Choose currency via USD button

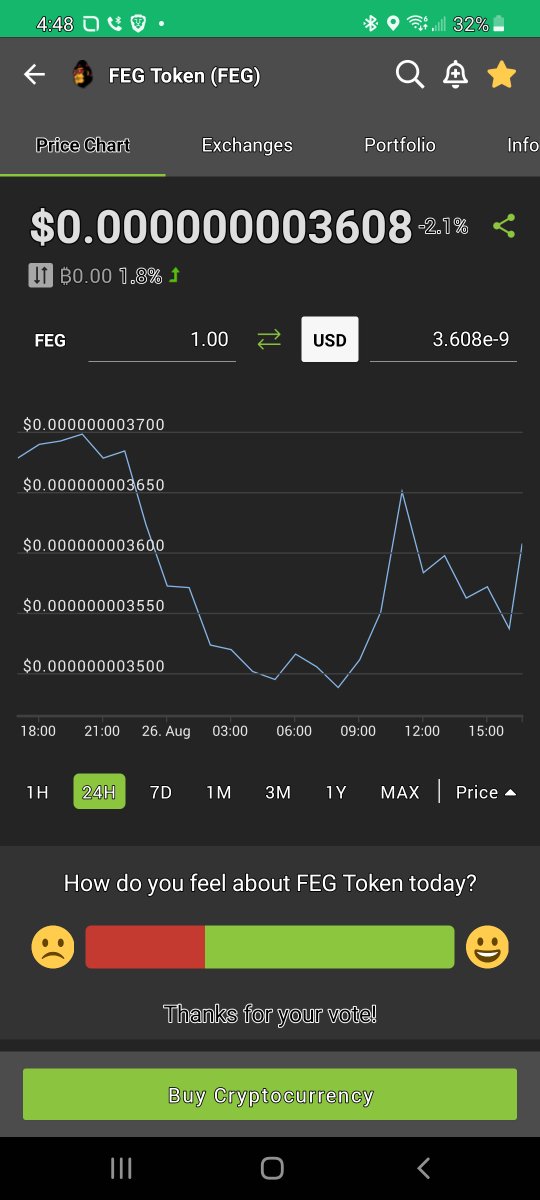(330, 340)
